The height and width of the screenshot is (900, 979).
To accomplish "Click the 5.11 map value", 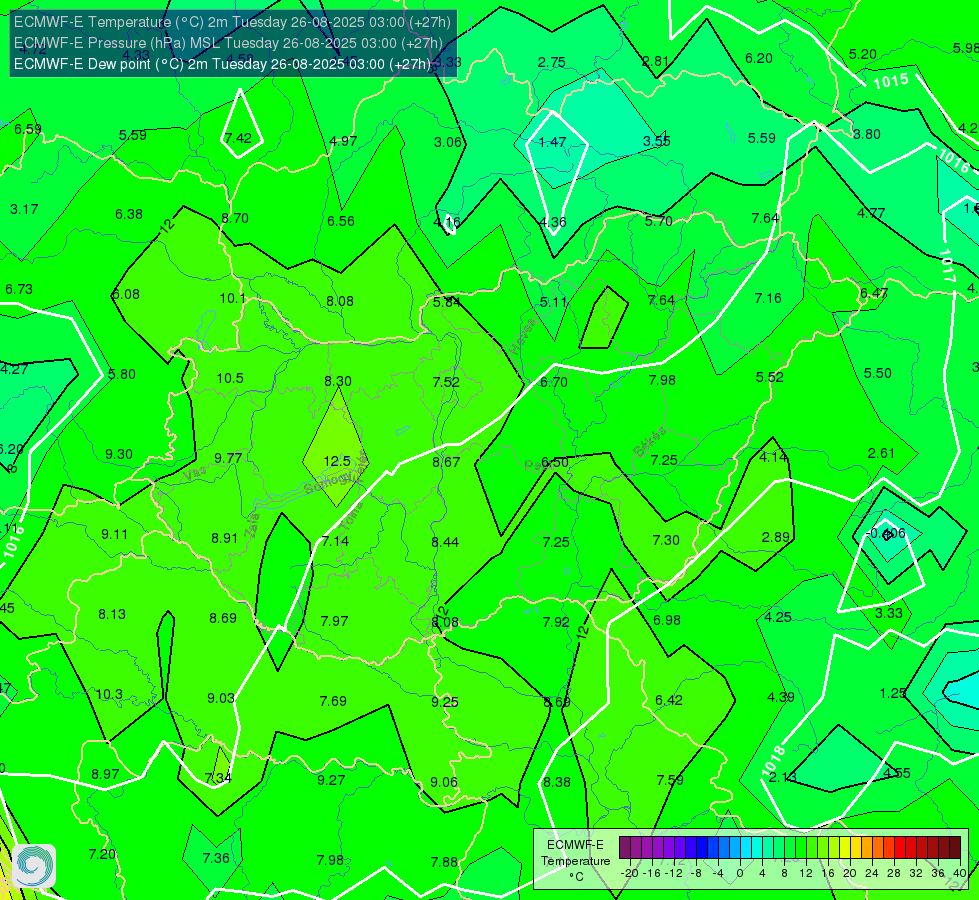I will point(553,302).
